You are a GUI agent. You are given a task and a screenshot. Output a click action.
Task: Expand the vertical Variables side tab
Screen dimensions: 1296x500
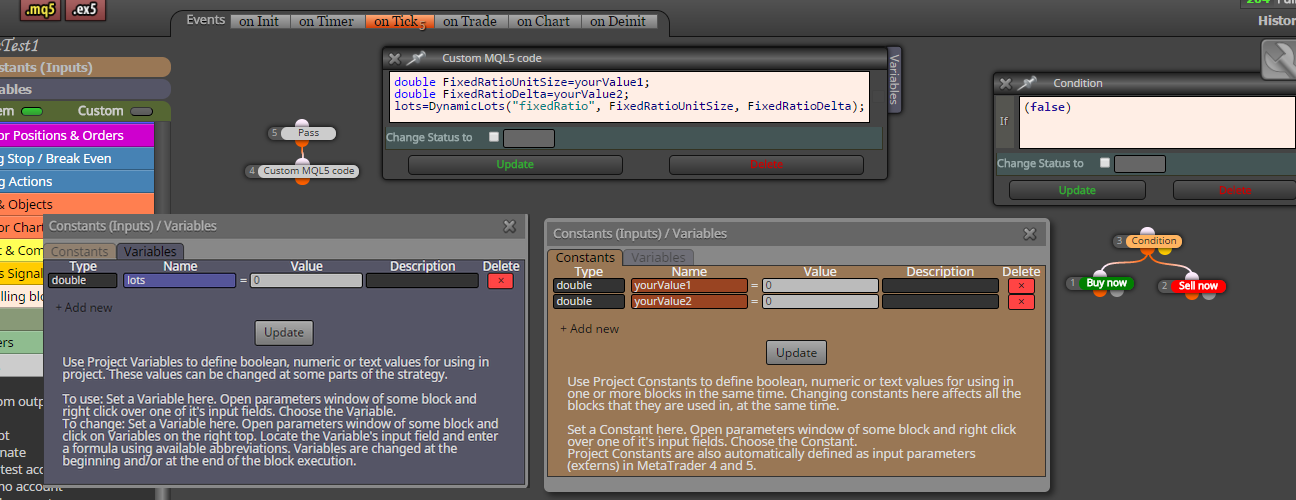[894, 79]
